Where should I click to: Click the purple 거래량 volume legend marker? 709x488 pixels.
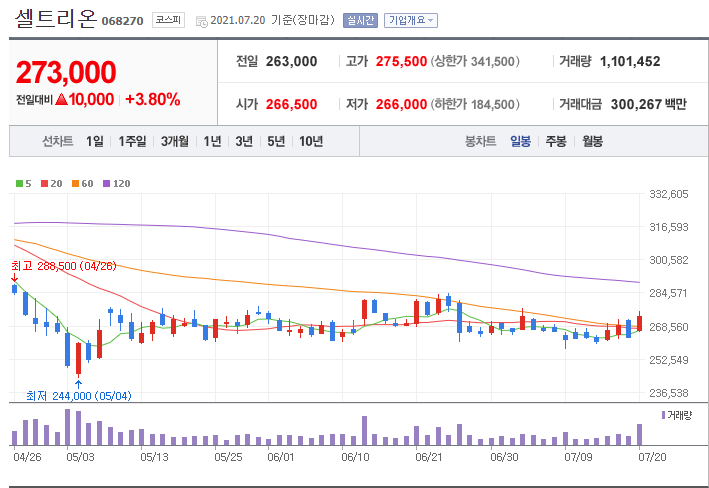[x=663, y=415]
